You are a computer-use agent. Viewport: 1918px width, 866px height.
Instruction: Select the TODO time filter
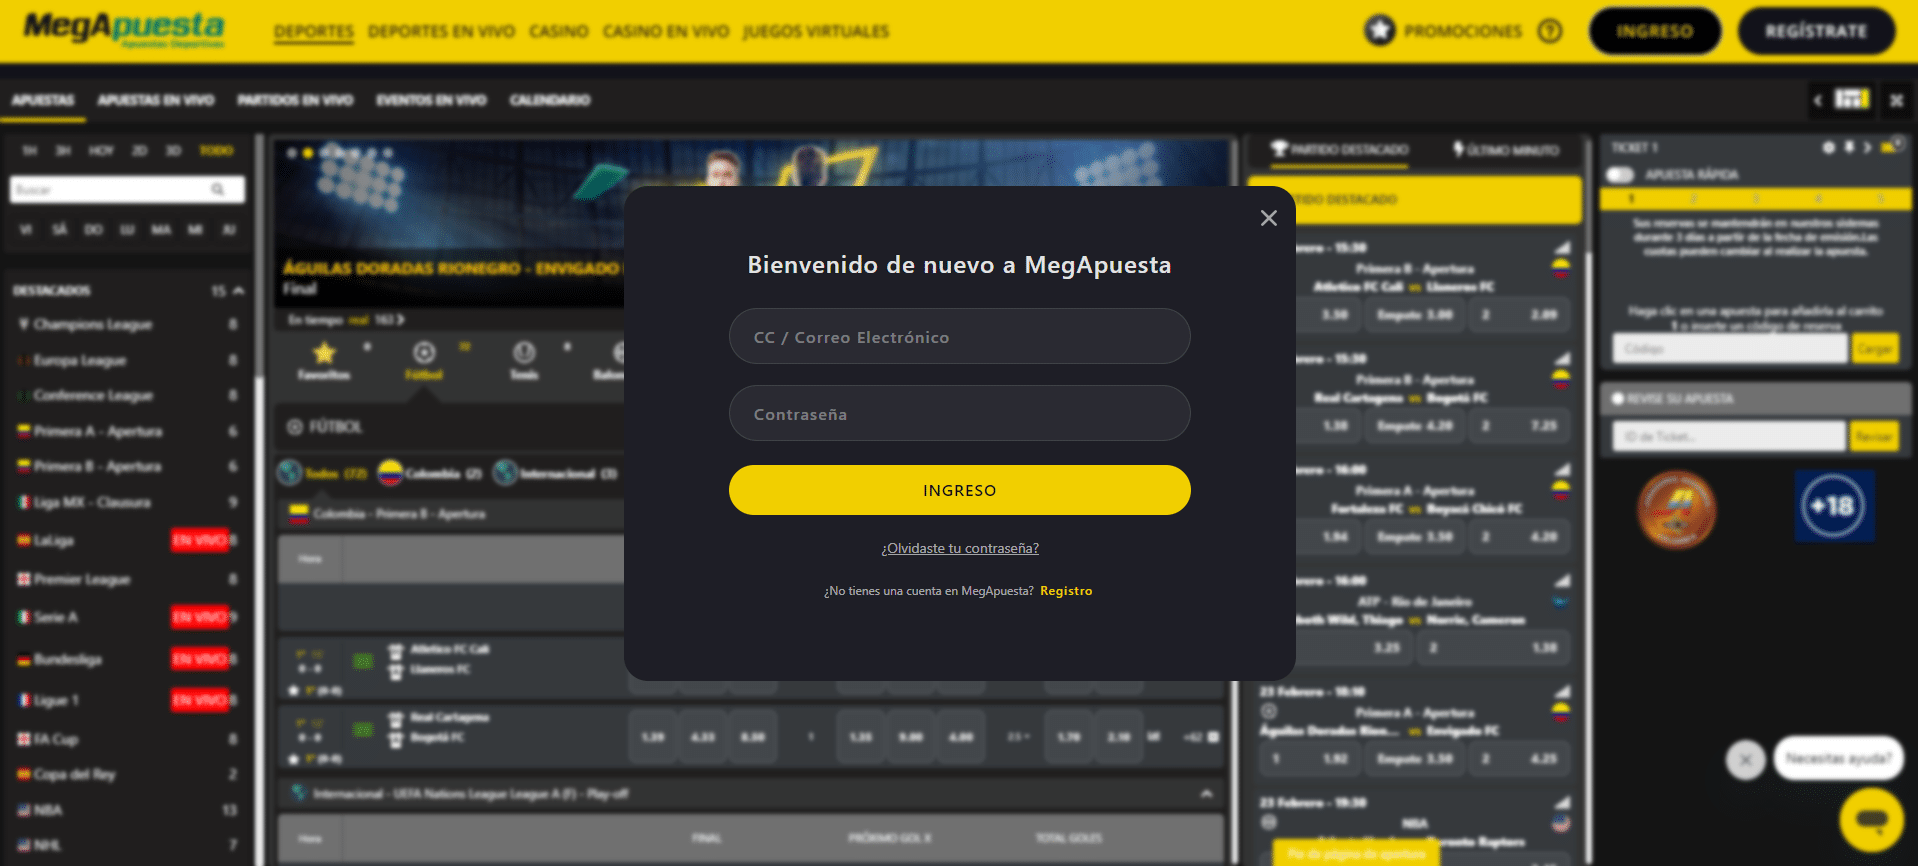pyautogui.click(x=216, y=150)
